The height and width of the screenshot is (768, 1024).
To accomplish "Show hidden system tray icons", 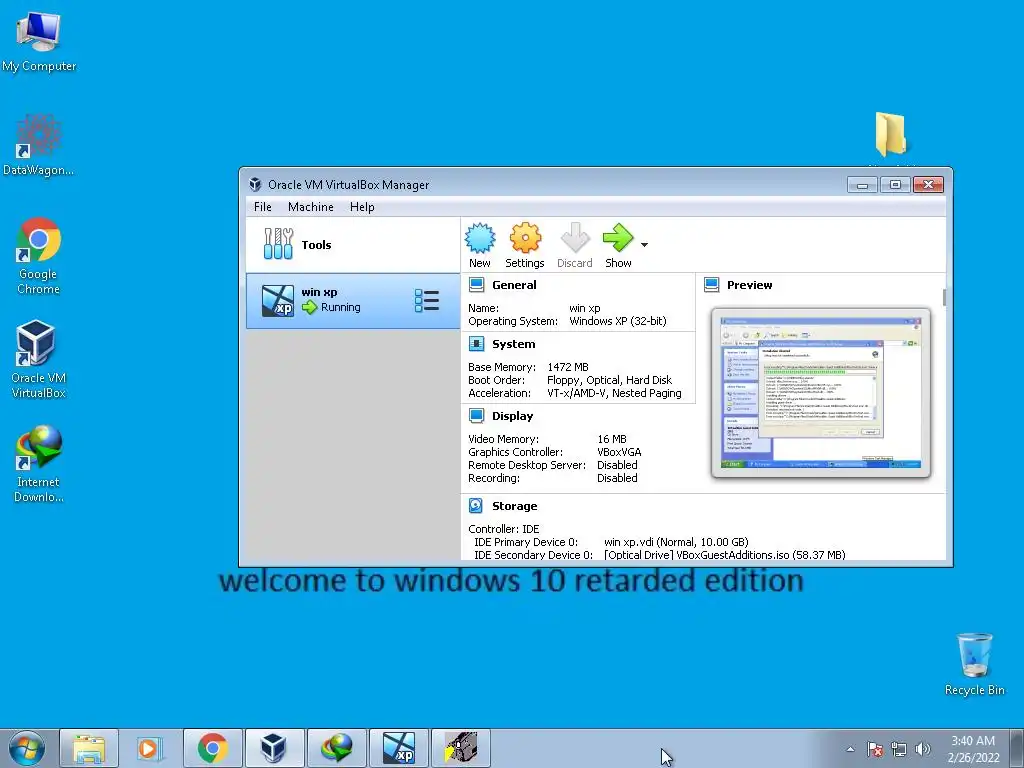I will point(850,749).
